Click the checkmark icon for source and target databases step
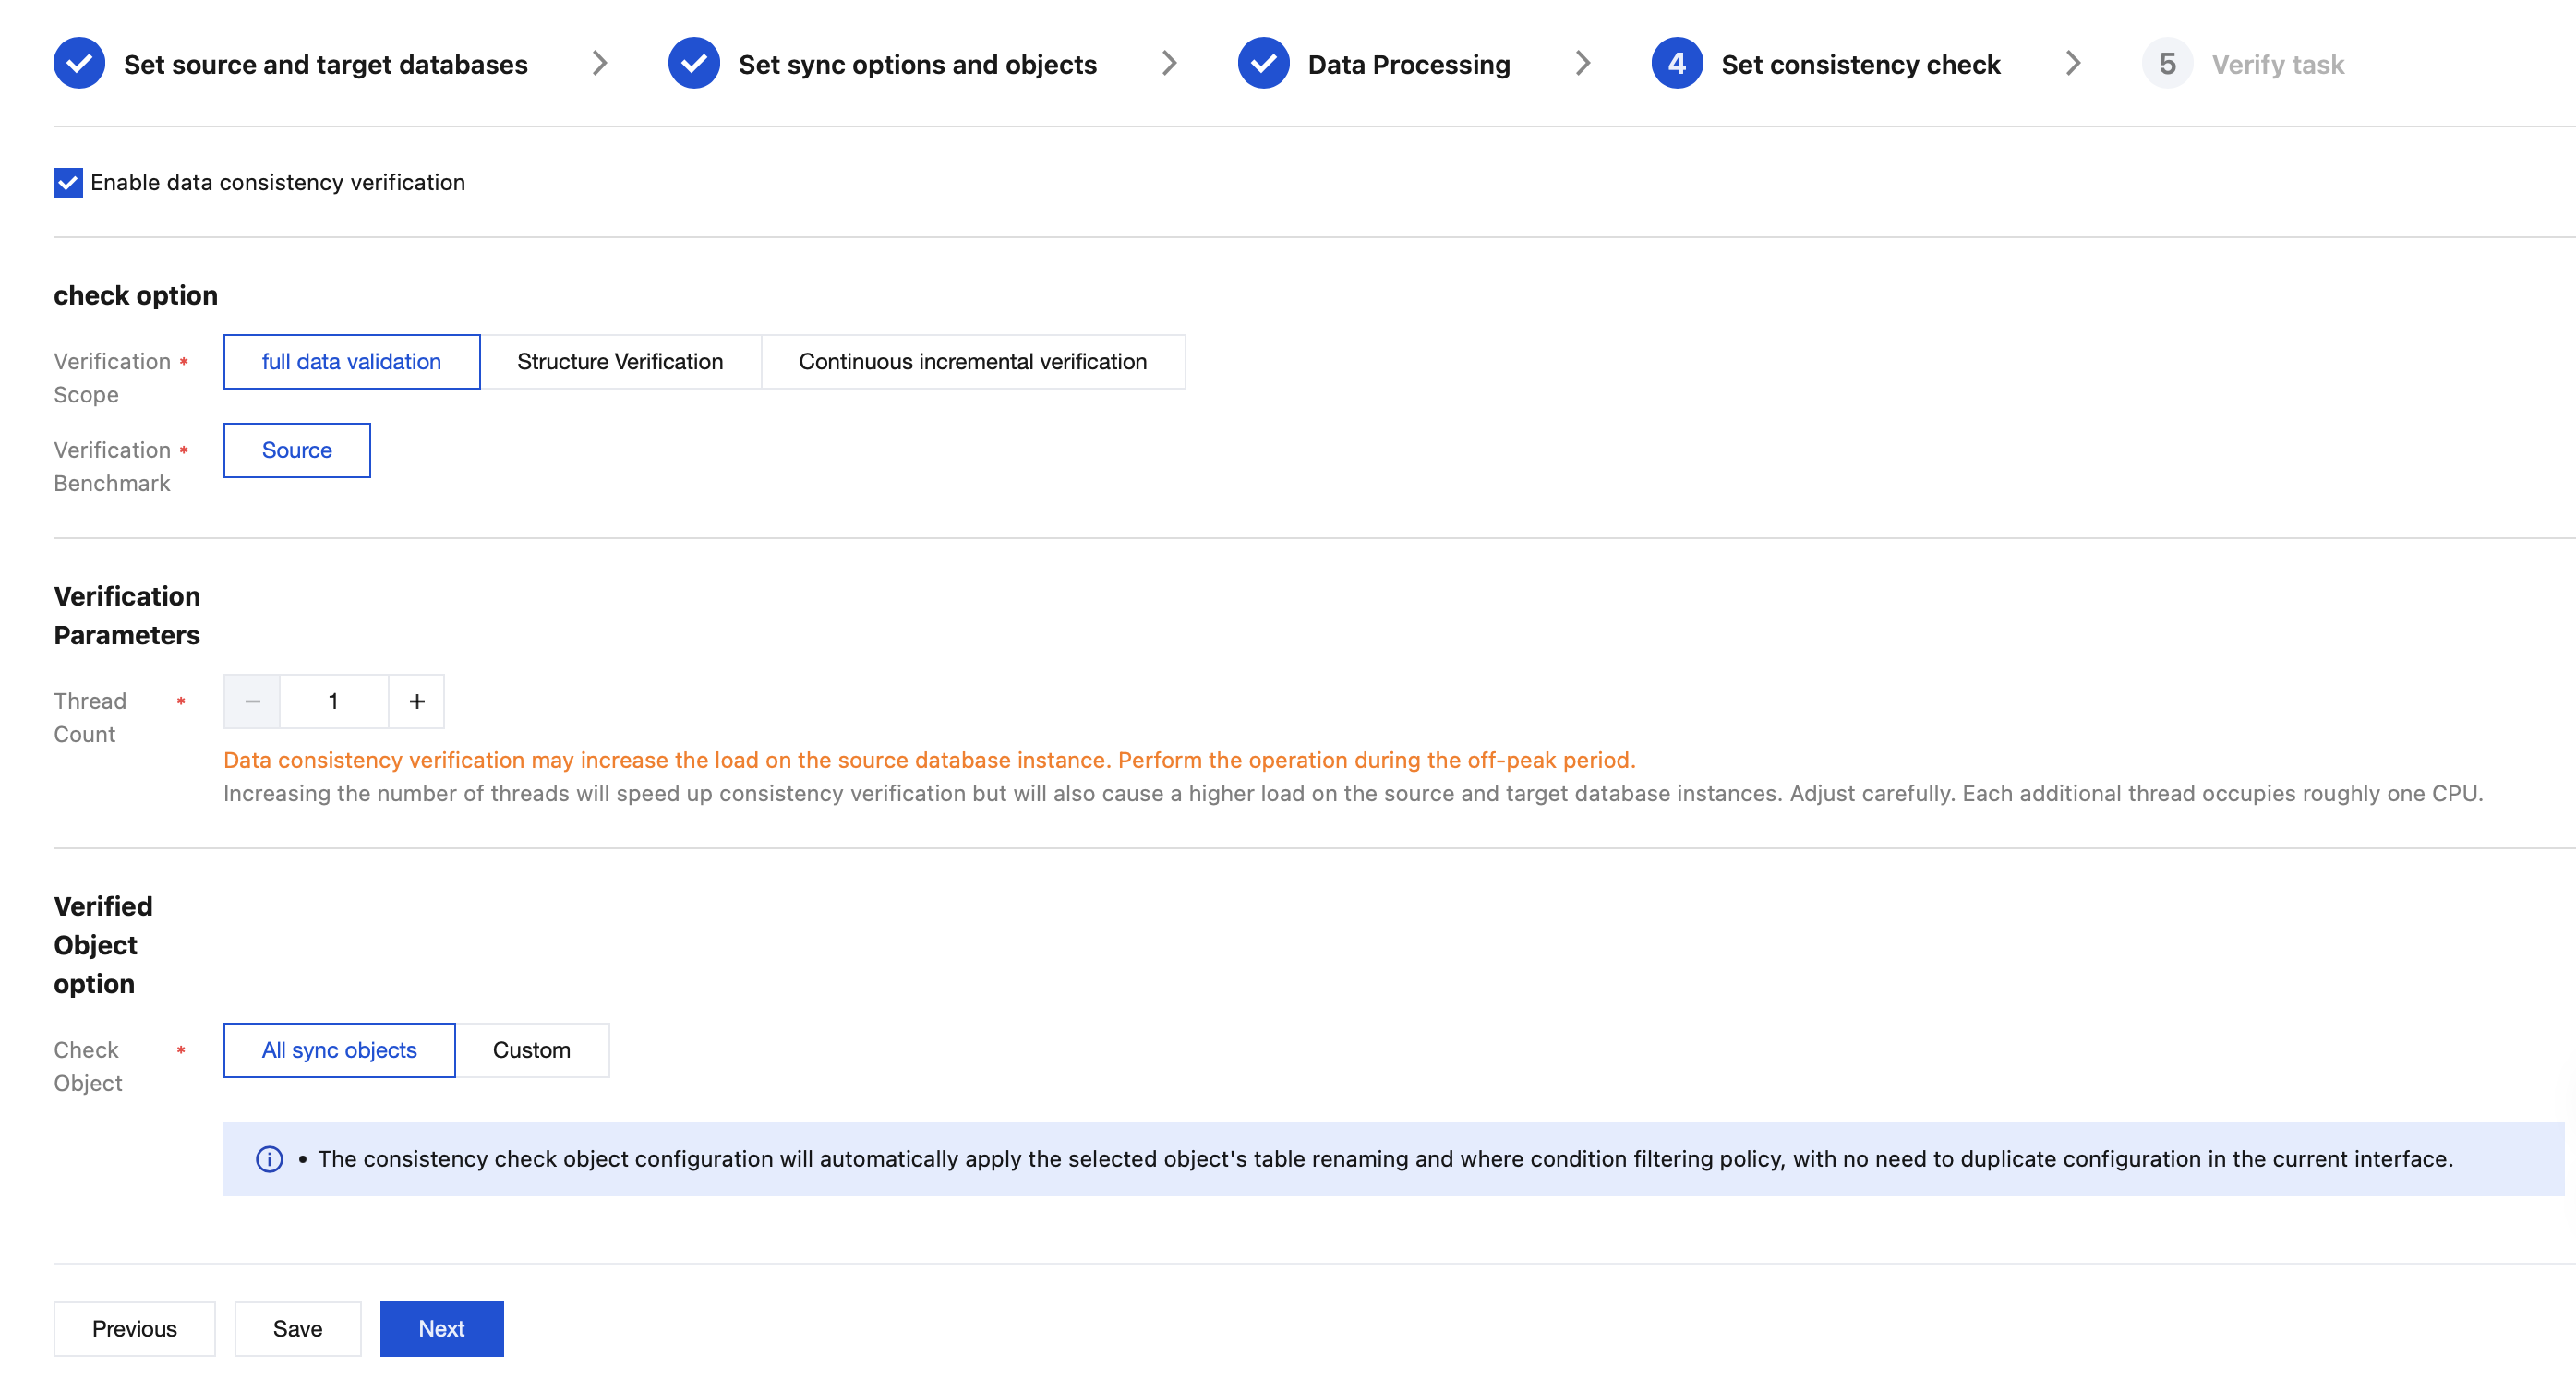 tap(79, 64)
